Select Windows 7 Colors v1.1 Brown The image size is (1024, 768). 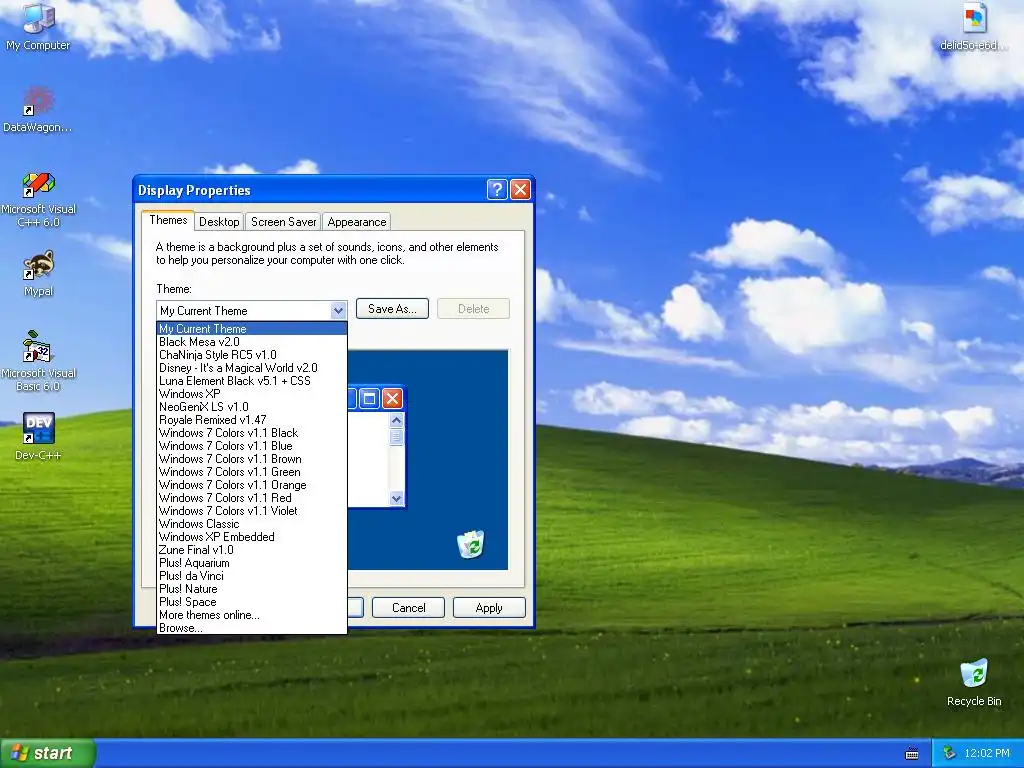pyautogui.click(x=252, y=459)
